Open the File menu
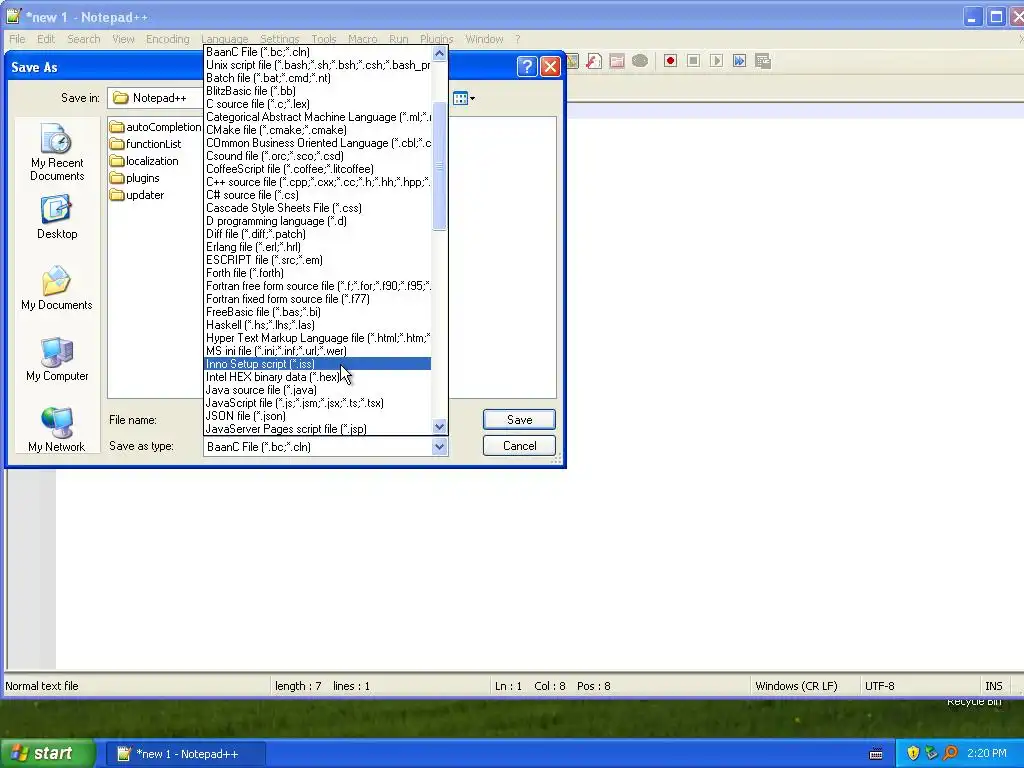Image resolution: width=1024 pixels, height=768 pixels. [x=17, y=39]
